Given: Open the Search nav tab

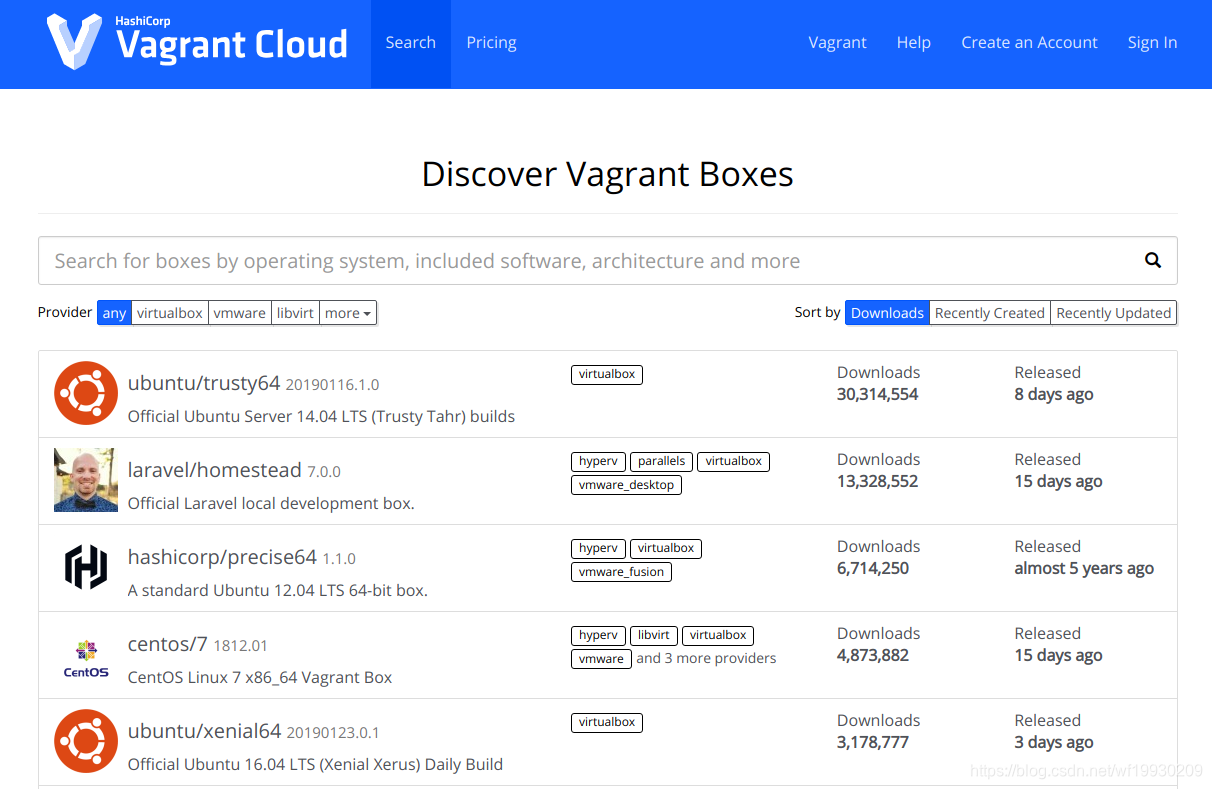Looking at the screenshot, I should click(x=411, y=43).
